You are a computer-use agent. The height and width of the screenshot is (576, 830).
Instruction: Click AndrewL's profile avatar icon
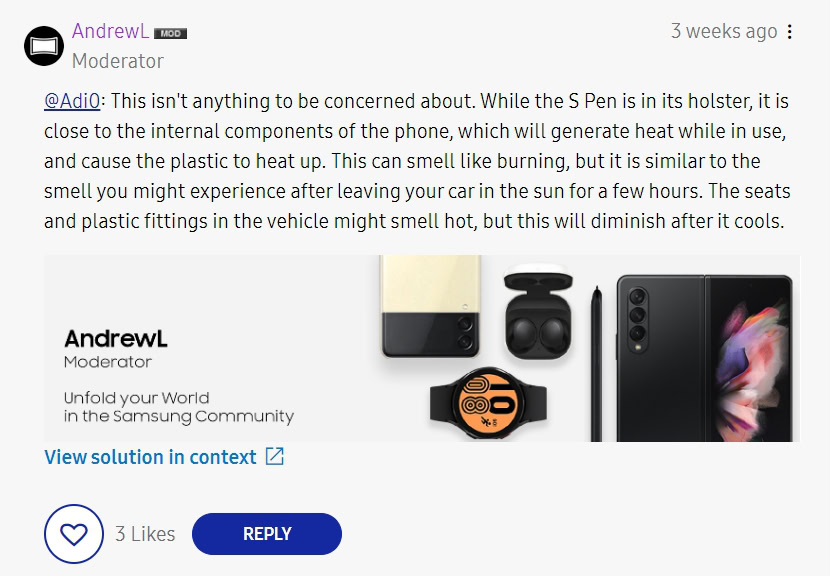[44, 46]
